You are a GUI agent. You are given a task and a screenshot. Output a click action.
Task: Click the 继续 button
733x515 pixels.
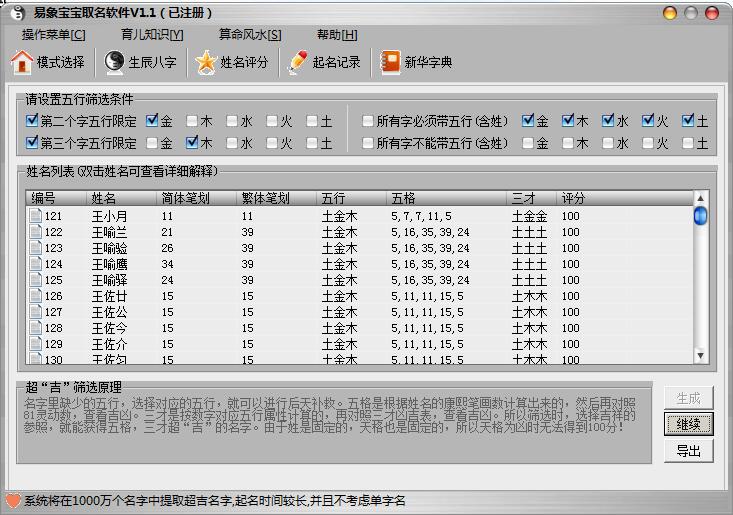point(688,424)
